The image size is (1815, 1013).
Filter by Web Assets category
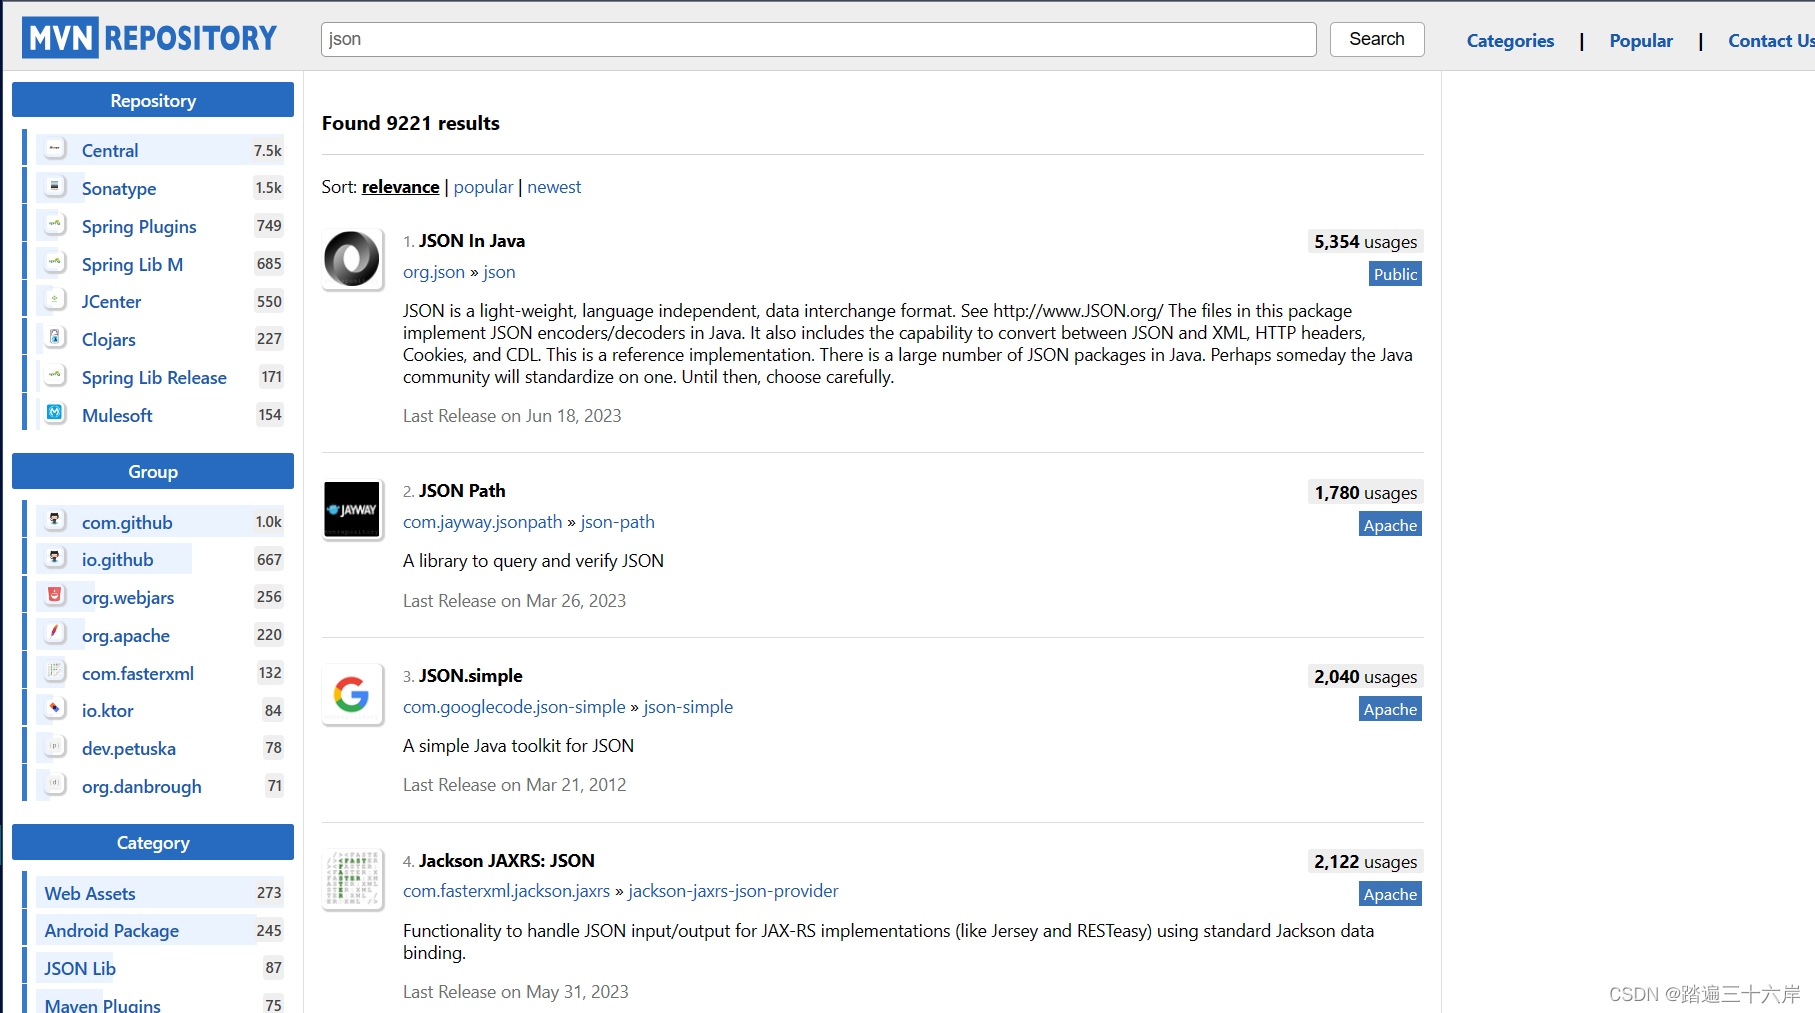(x=90, y=894)
